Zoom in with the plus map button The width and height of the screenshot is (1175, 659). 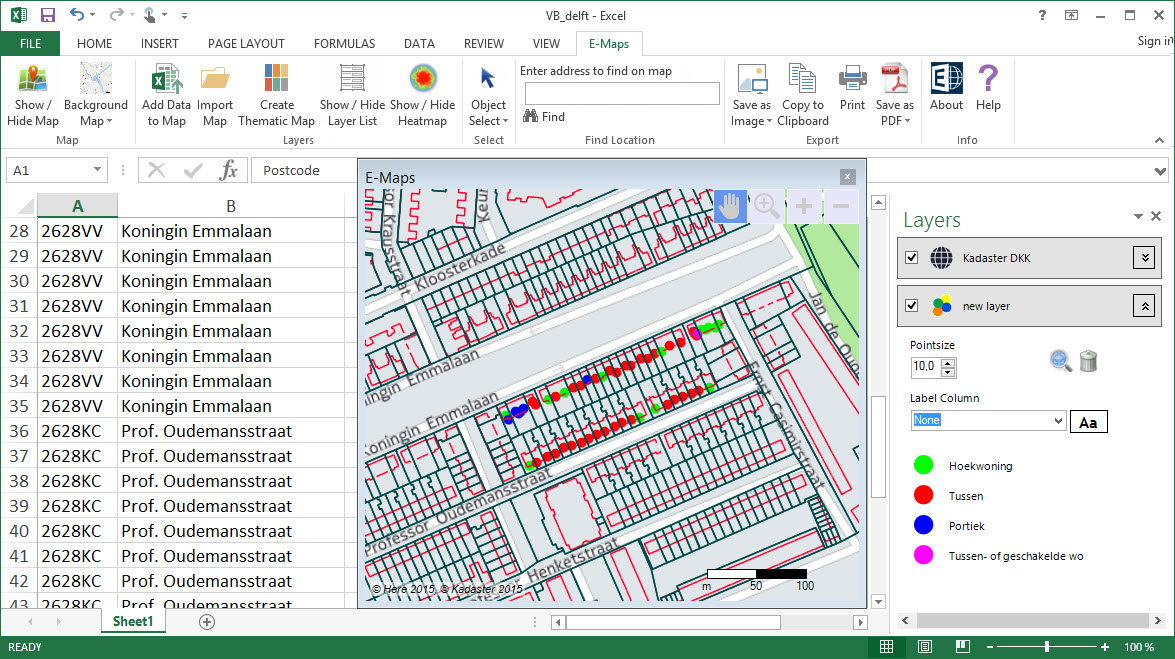point(803,205)
